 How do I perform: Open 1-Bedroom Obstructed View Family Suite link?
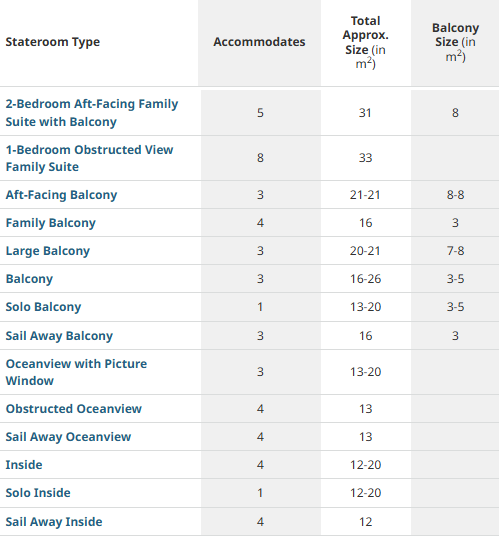click(90, 158)
